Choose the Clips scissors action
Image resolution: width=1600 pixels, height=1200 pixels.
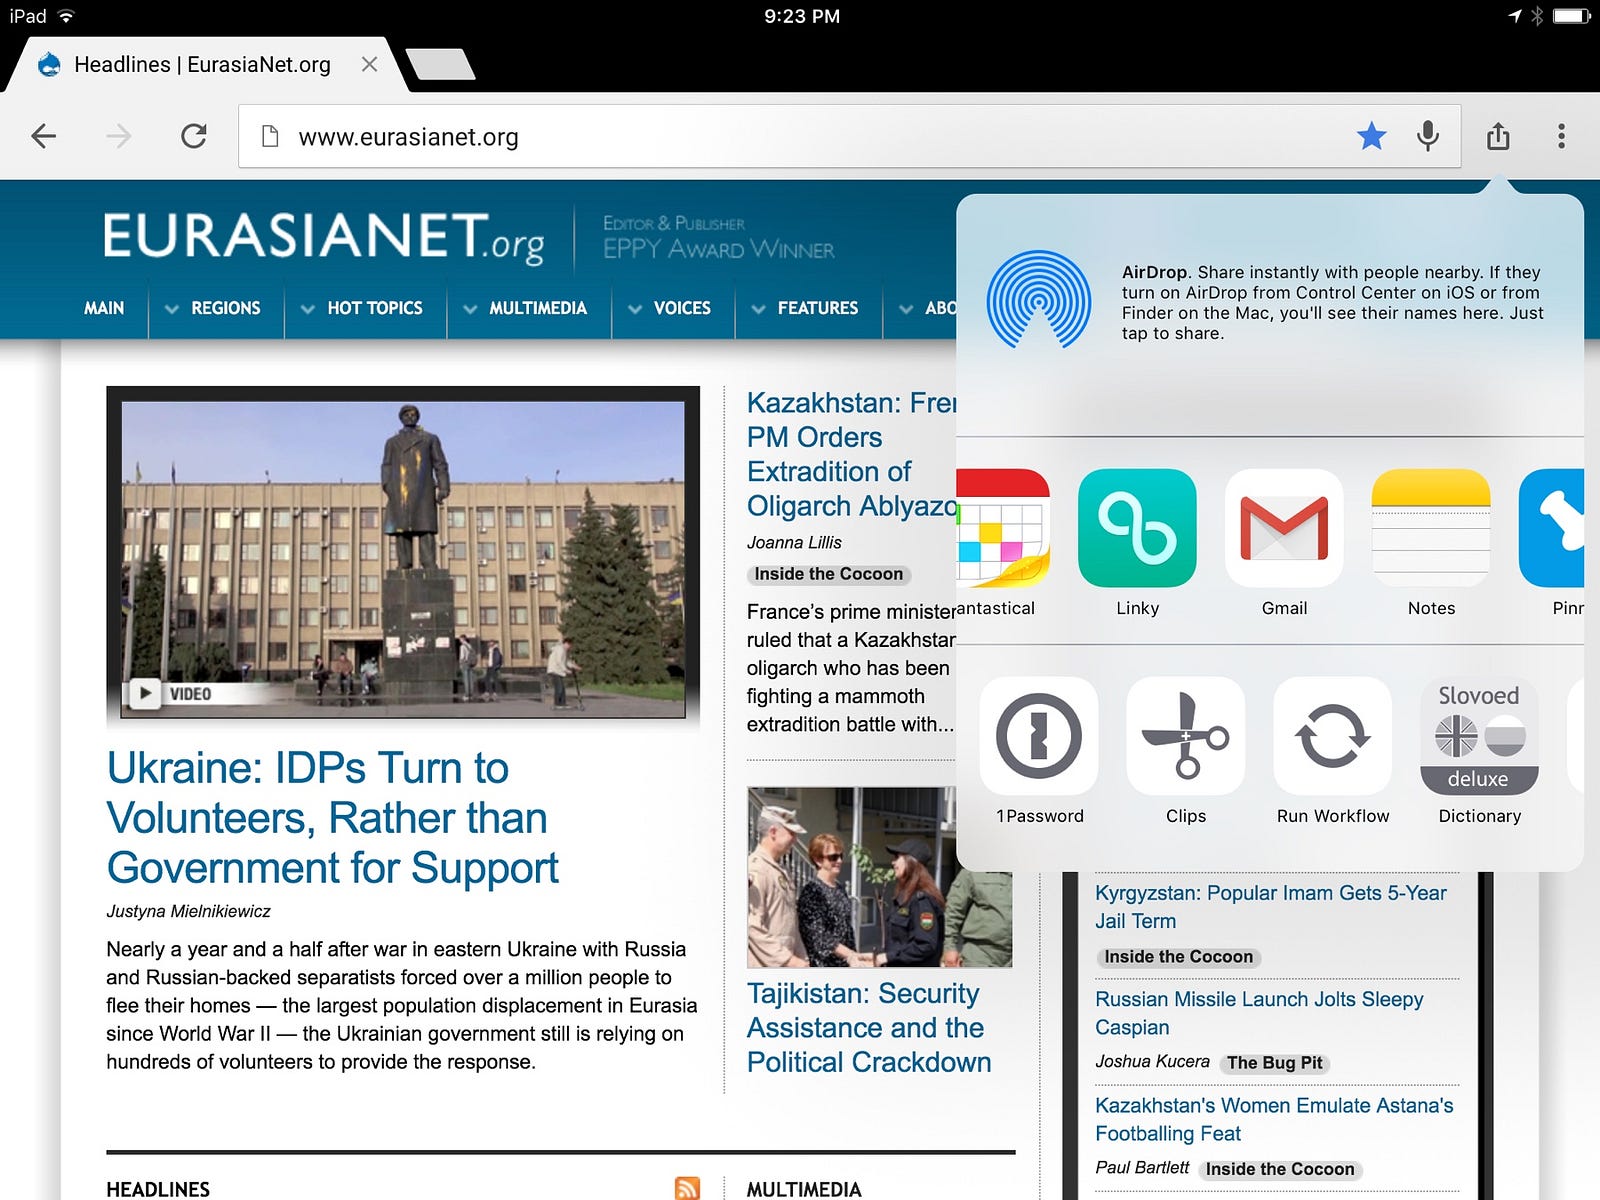1186,736
